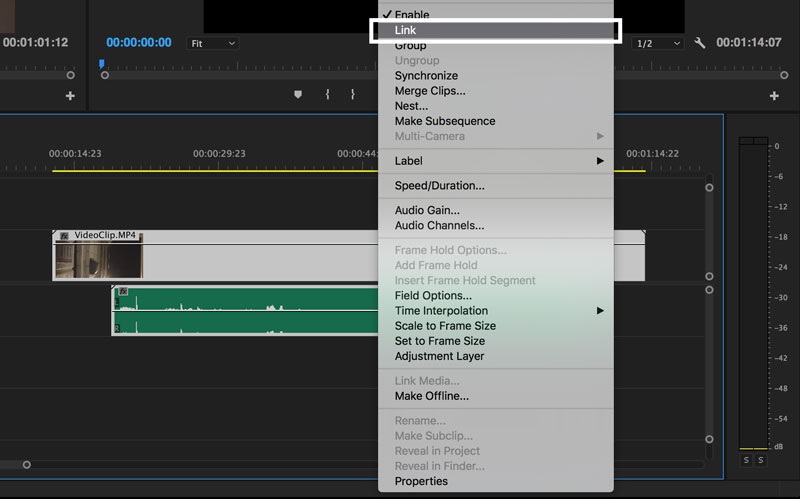The width and height of the screenshot is (800, 499).
Task: Toggle the Enable checkmark option
Action: click(x=412, y=15)
